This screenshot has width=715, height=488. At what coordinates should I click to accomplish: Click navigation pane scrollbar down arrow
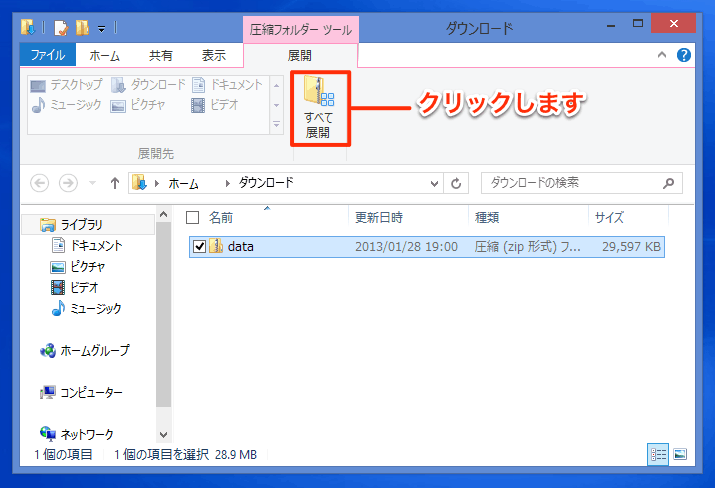click(x=164, y=435)
